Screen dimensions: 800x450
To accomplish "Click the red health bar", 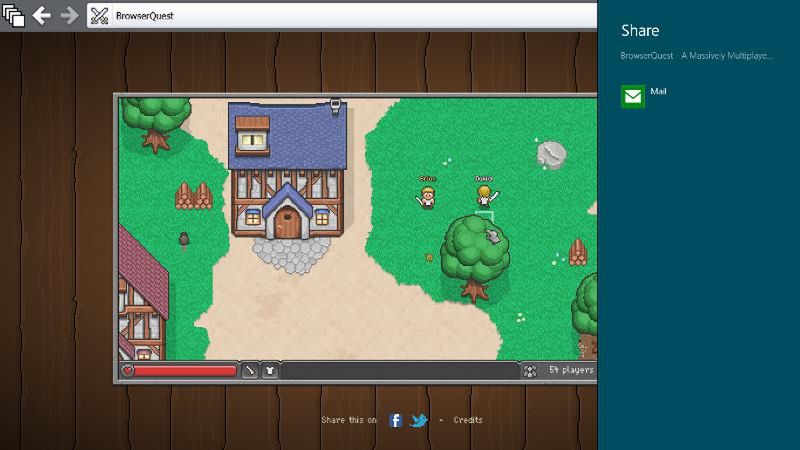I will 184,370.
